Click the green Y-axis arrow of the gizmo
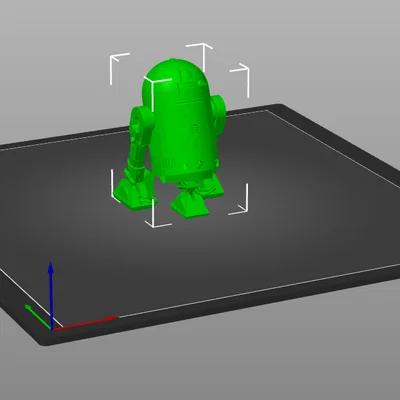Screen dimensions: 400x400 pos(38,316)
